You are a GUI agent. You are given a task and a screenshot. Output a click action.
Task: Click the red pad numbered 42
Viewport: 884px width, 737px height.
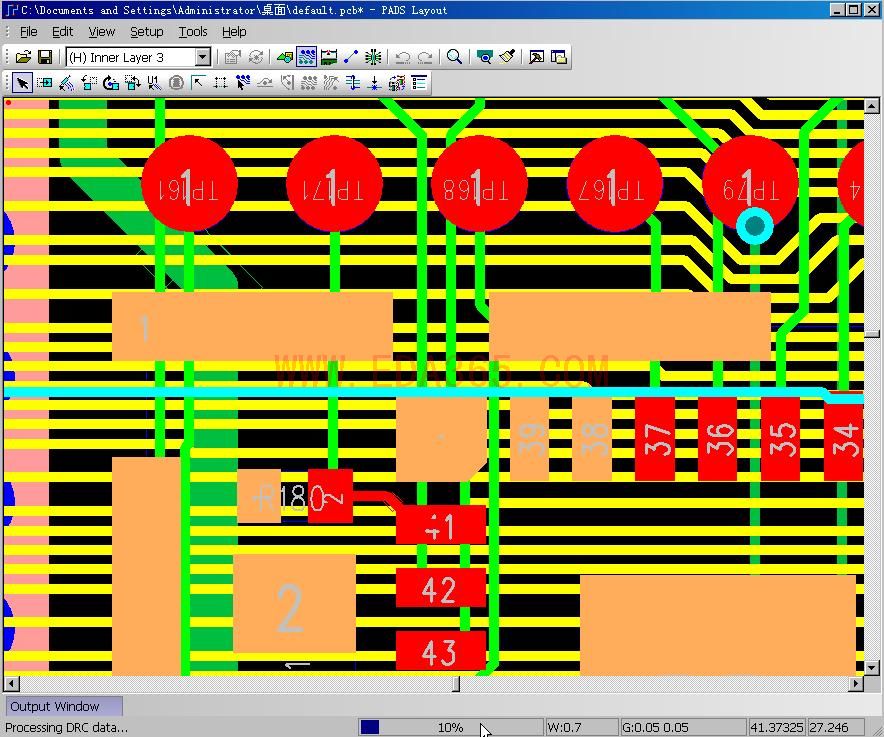[440, 589]
